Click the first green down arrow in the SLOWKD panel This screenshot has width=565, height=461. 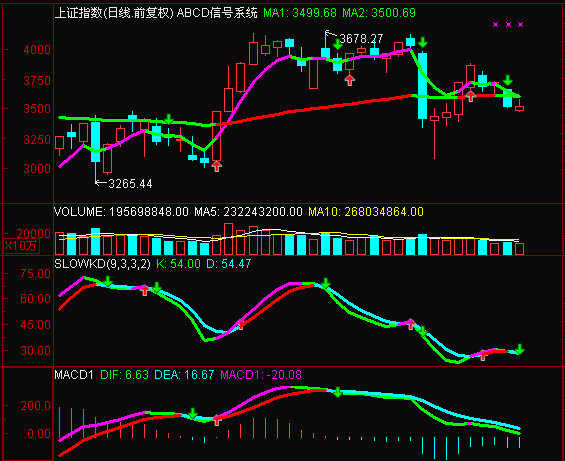(108, 282)
